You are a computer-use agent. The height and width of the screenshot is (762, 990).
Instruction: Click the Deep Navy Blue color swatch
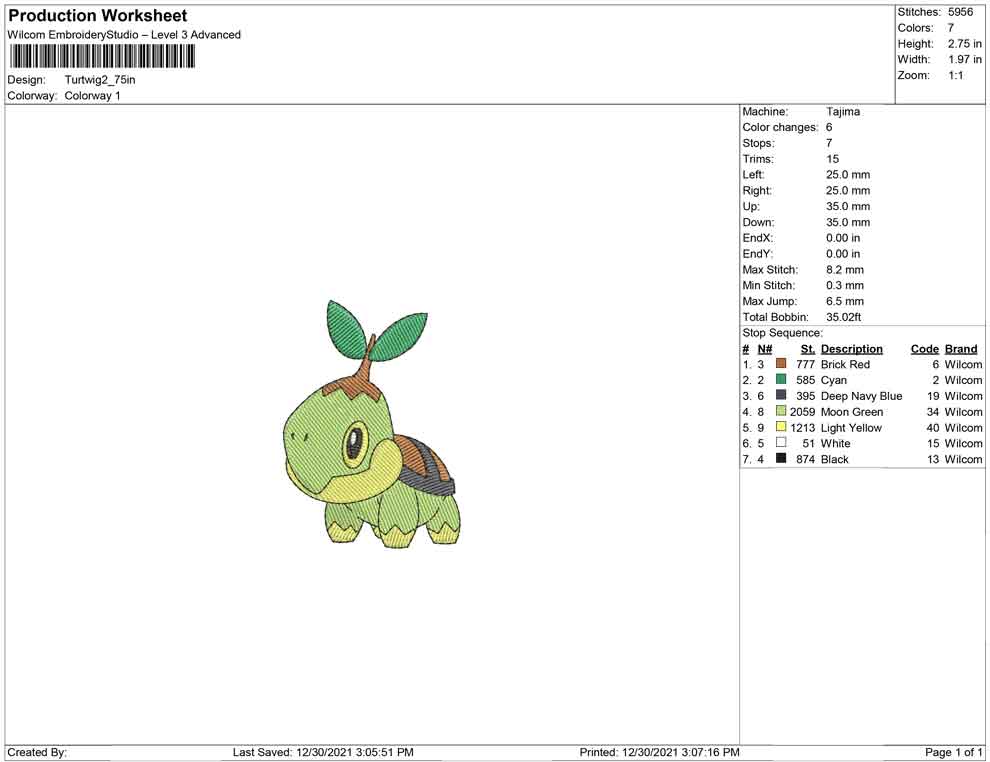(781, 395)
